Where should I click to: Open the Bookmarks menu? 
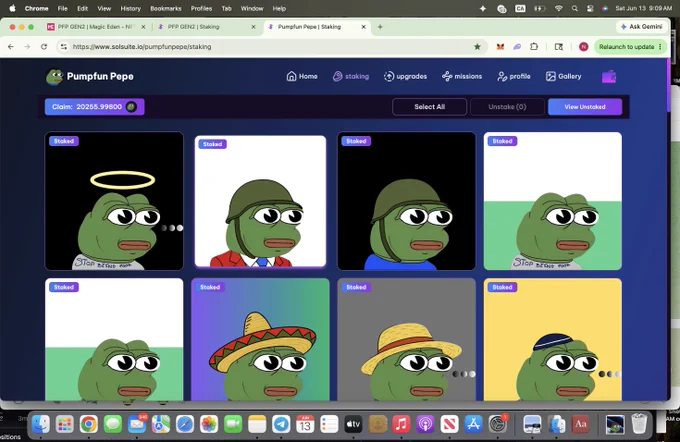tap(166, 8)
